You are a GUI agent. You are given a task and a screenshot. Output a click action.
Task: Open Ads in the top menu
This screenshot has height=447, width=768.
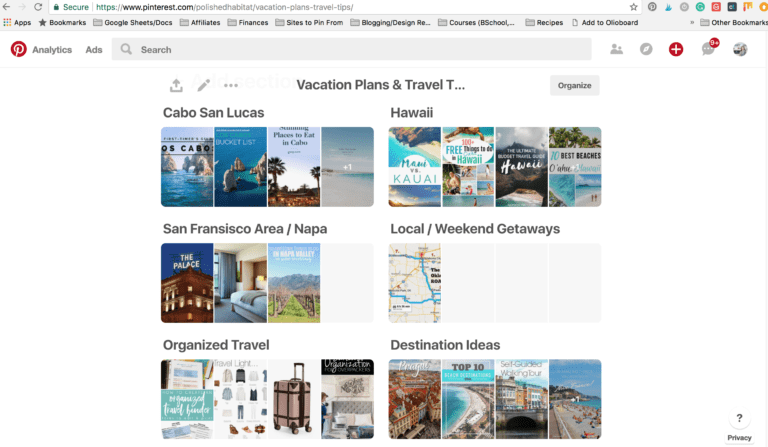click(x=94, y=49)
